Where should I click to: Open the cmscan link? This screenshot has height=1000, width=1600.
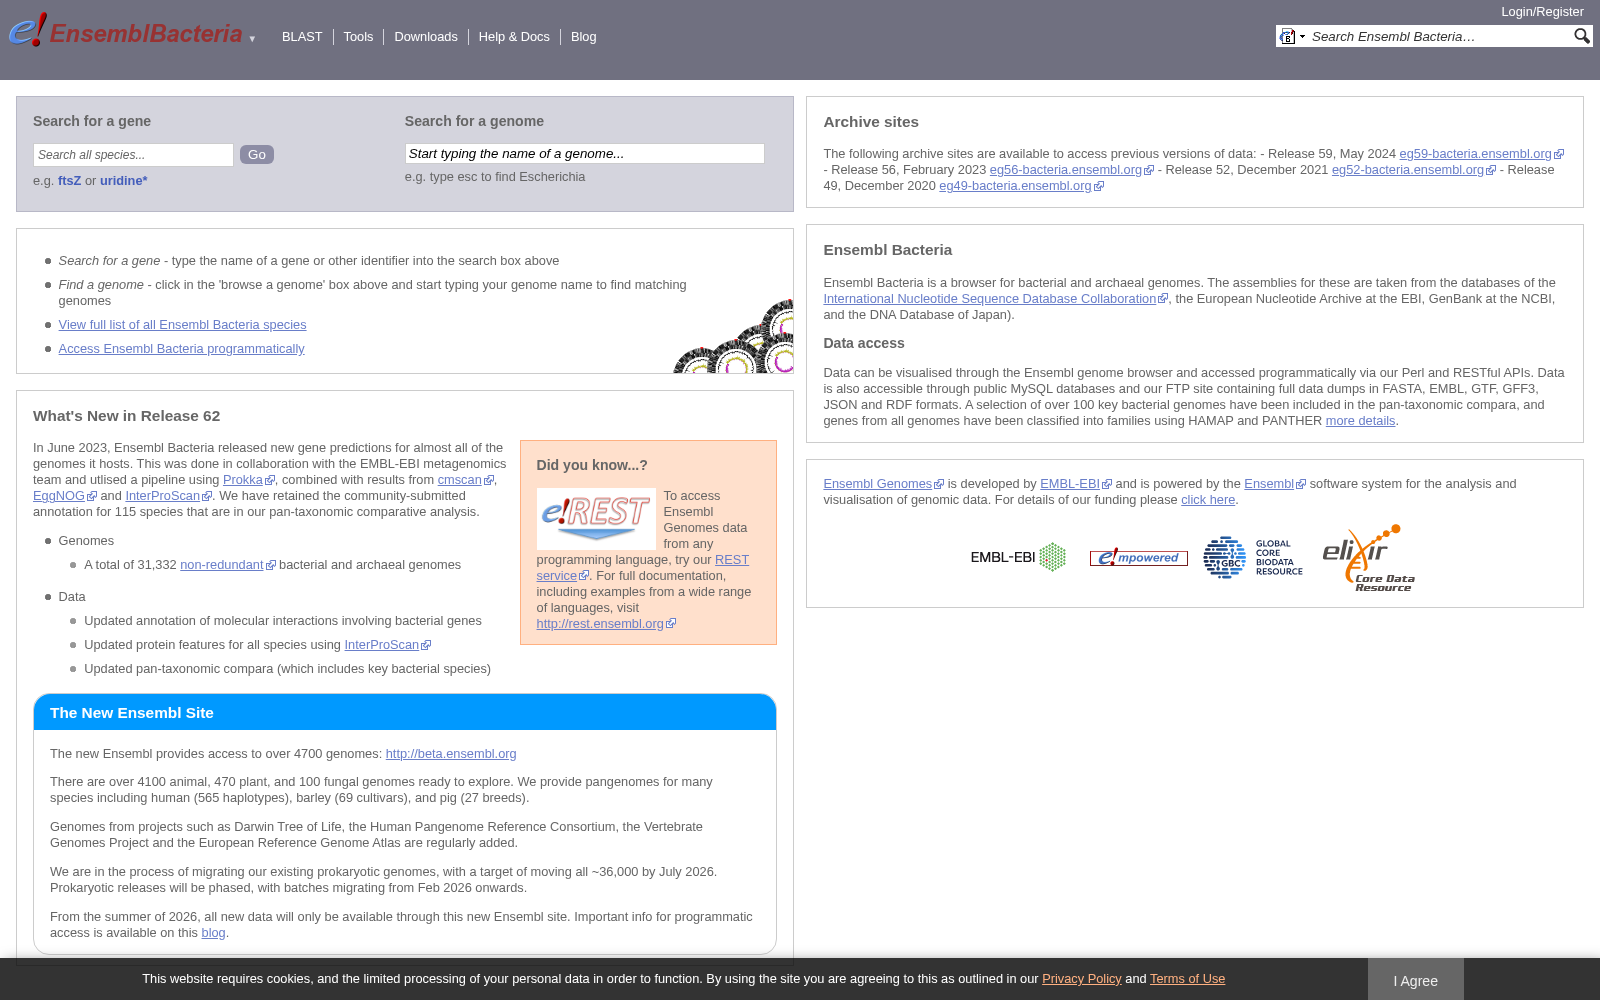pyautogui.click(x=465, y=480)
